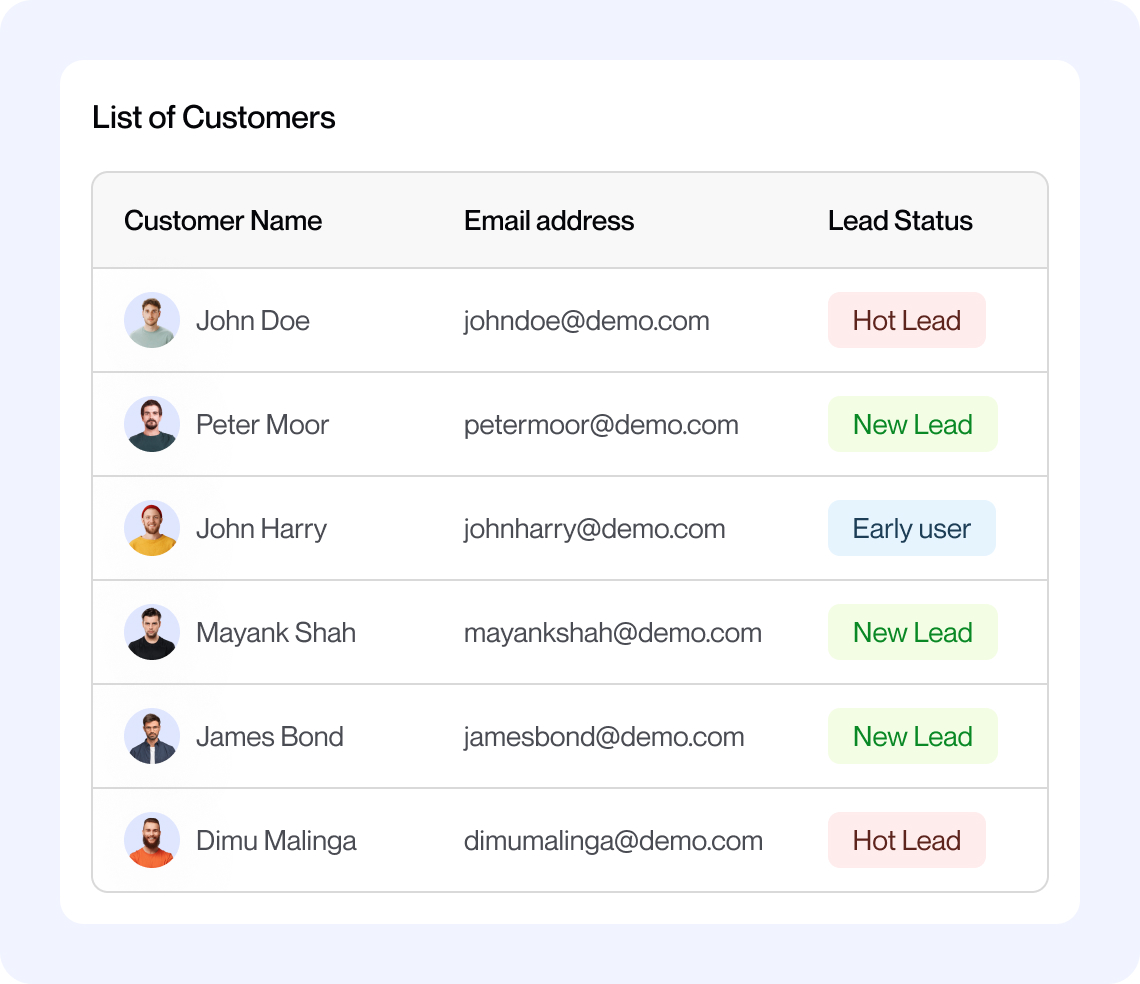Select John Harry's avatar with red beanie
The width and height of the screenshot is (1140, 984).
pyautogui.click(x=152, y=528)
